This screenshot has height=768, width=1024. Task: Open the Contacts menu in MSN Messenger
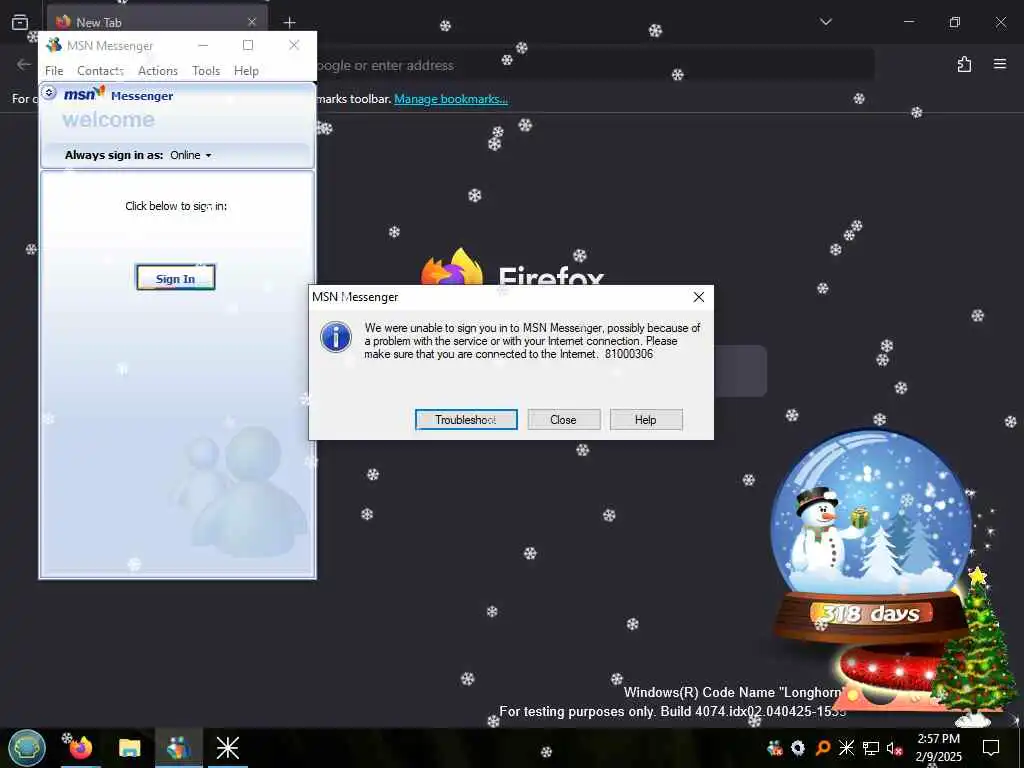point(101,71)
